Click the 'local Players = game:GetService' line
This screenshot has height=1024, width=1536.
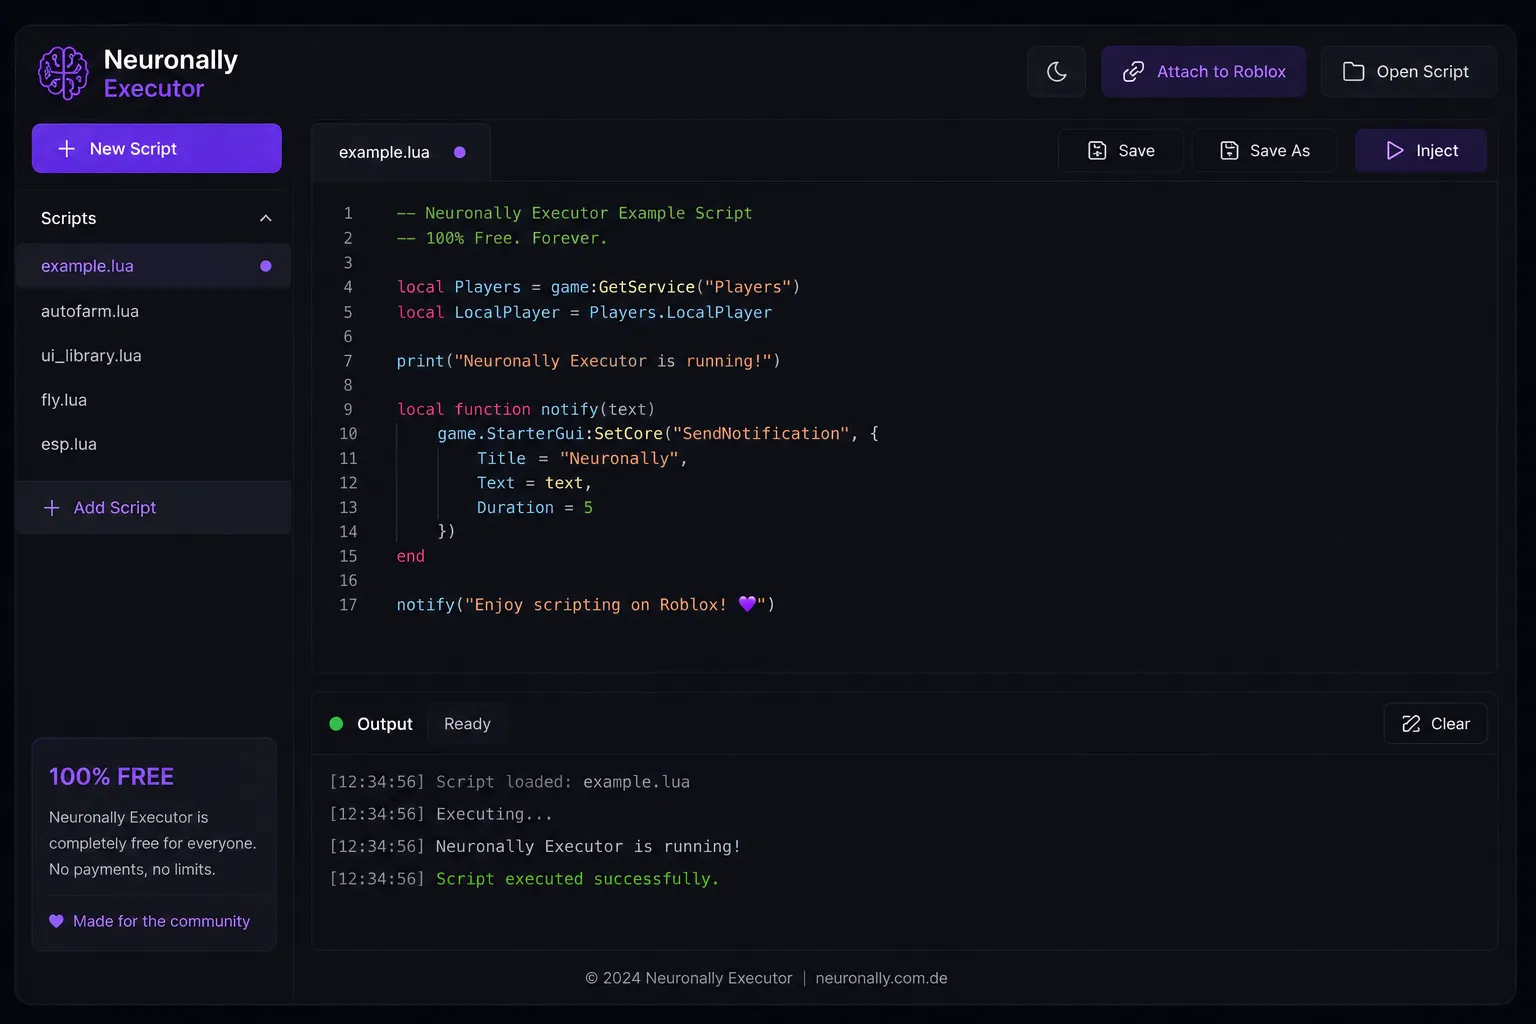(x=598, y=287)
